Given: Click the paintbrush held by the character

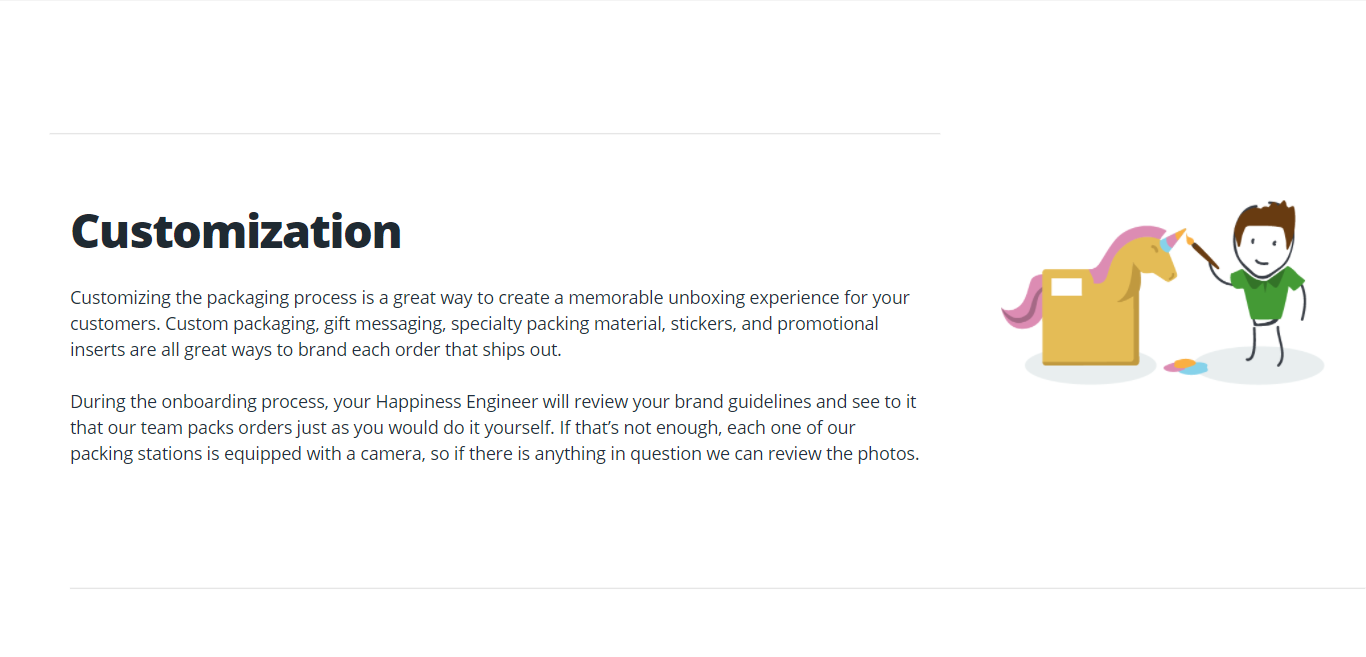Looking at the screenshot, I should coord(1203,250).
